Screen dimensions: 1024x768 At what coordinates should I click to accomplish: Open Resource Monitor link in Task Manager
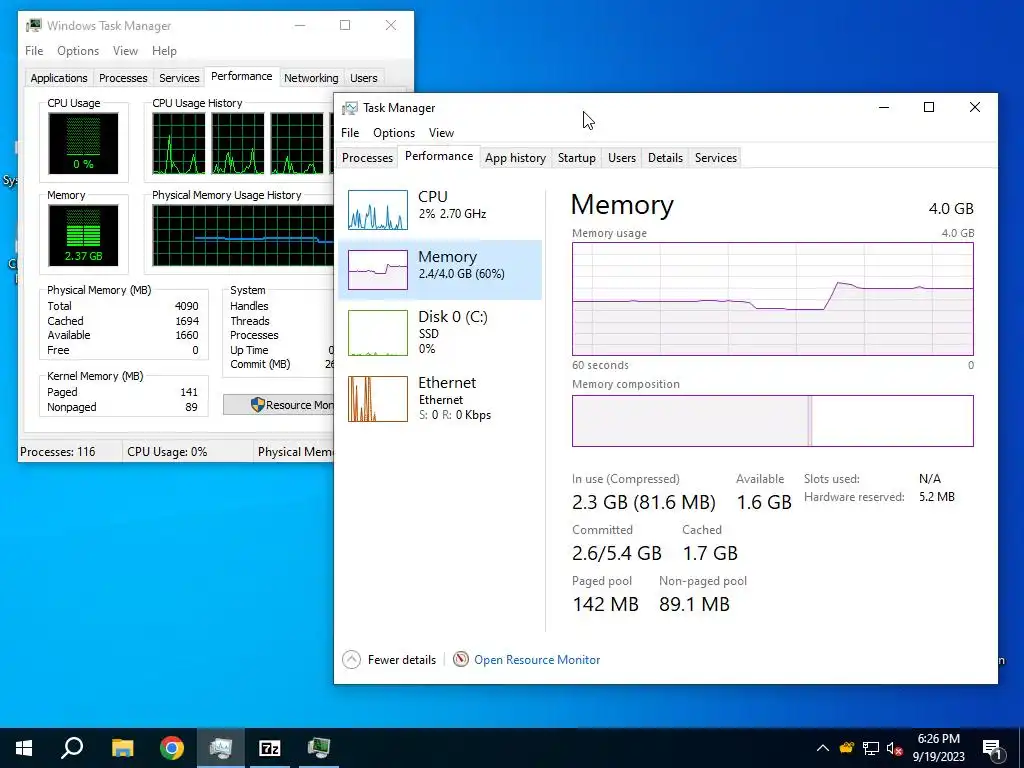click(x=537, y=660)
